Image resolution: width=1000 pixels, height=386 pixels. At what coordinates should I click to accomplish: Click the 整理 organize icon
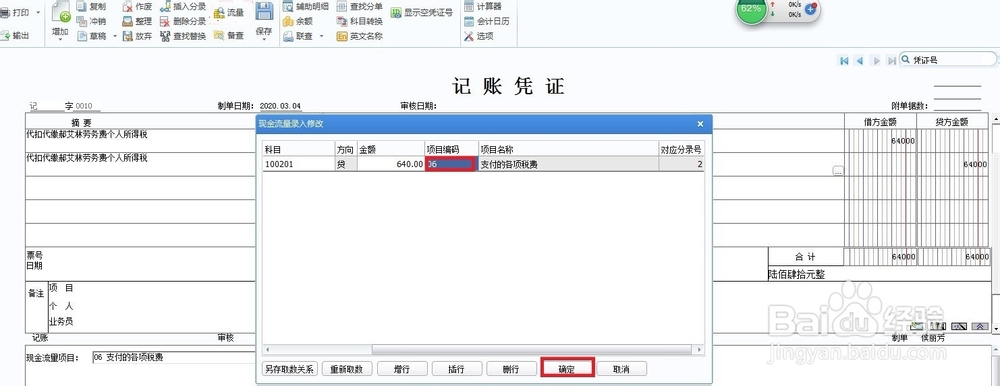pyautogui.click(x=128, y=21)
